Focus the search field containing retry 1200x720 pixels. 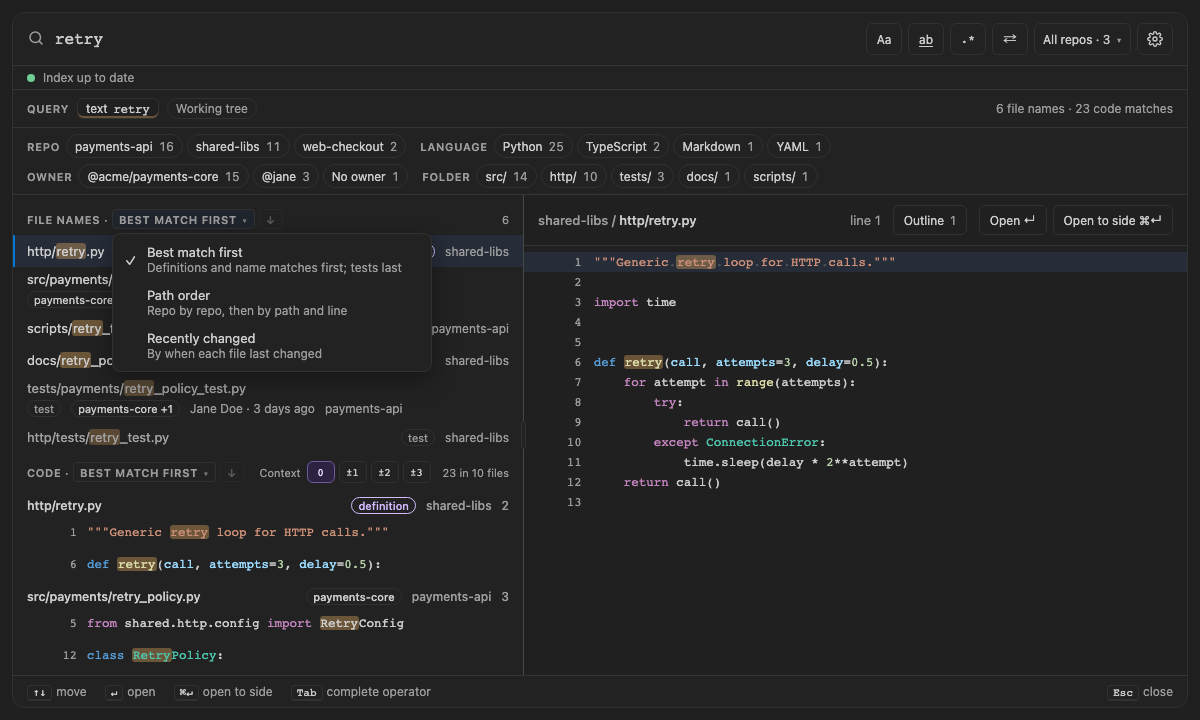(450, 39)
